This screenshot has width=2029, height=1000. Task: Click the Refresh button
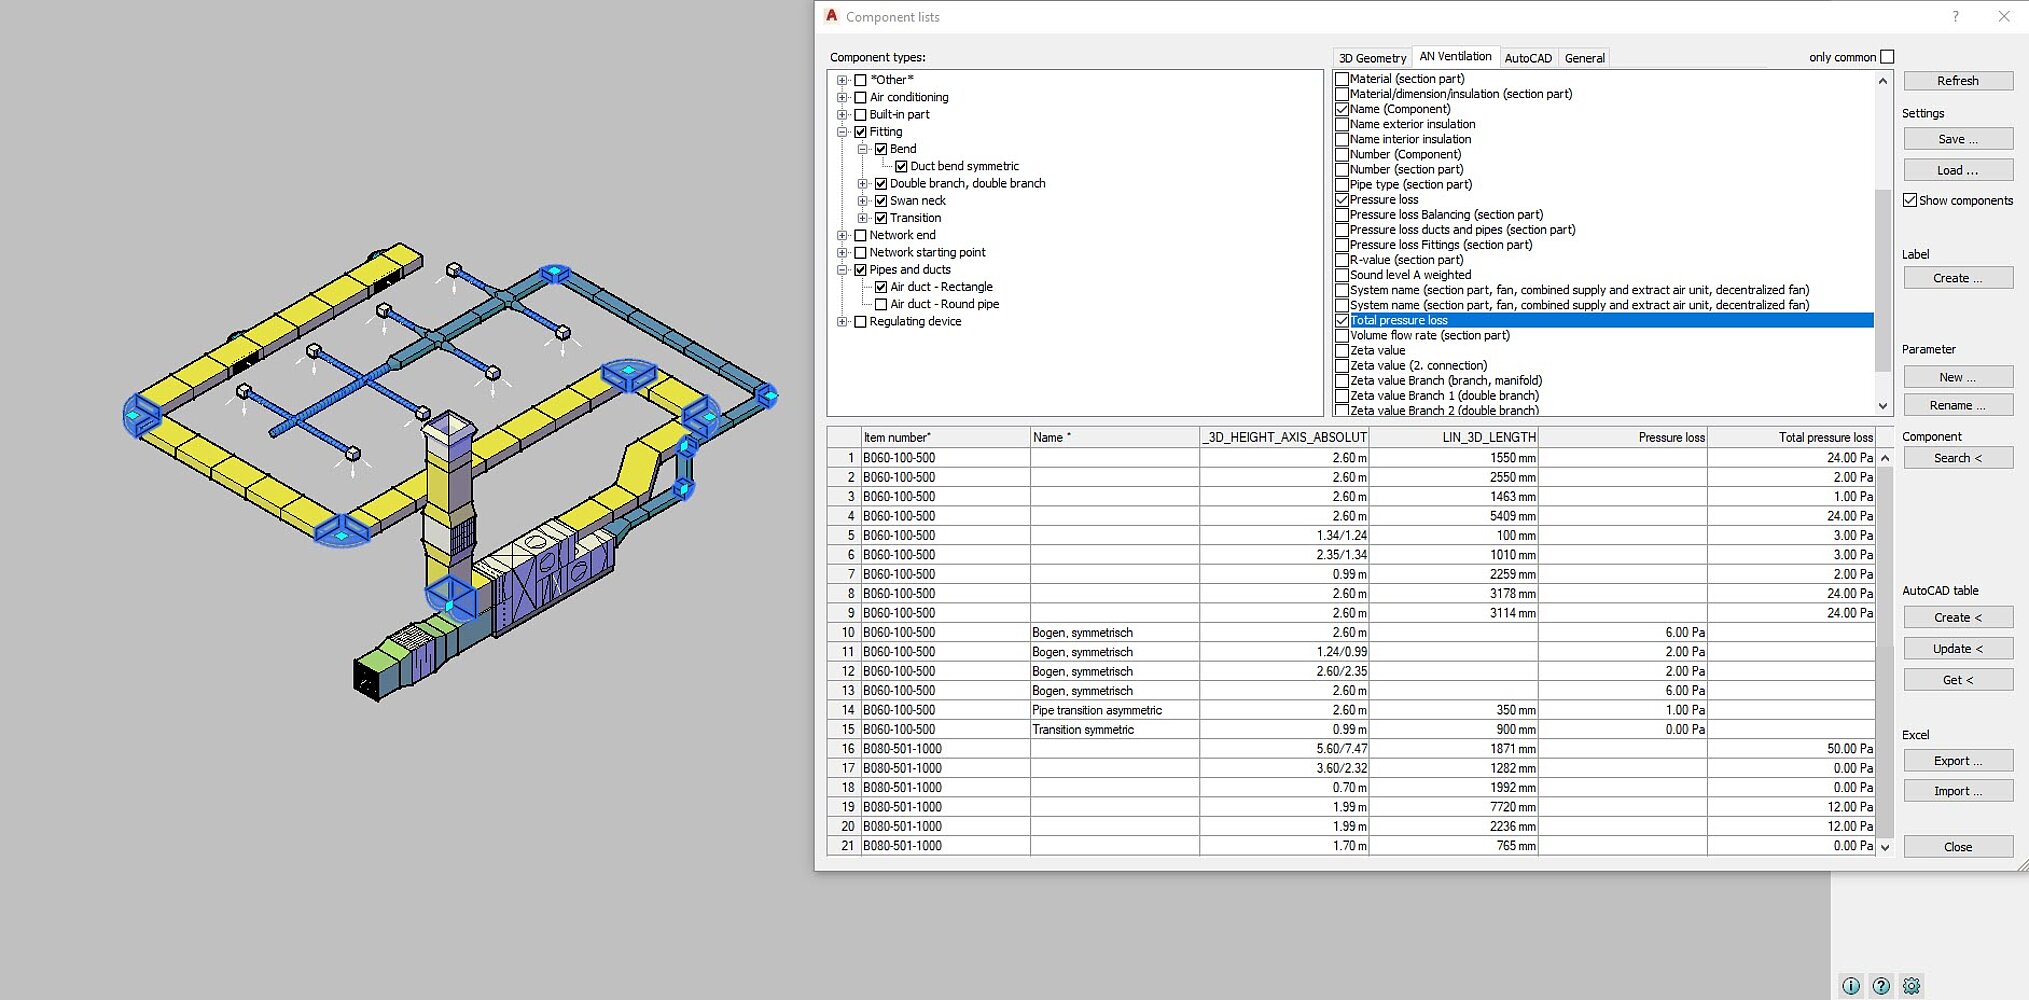tap(1957, 80)
